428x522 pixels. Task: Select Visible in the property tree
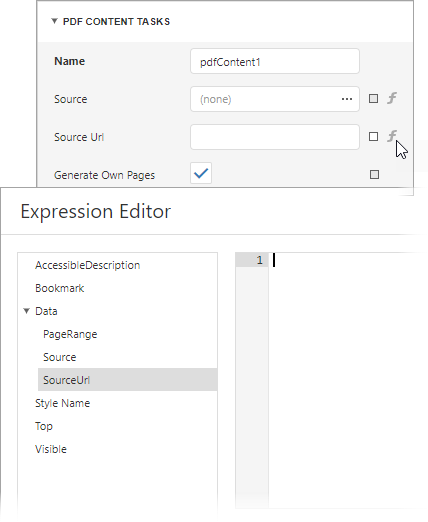click(51, 449)
